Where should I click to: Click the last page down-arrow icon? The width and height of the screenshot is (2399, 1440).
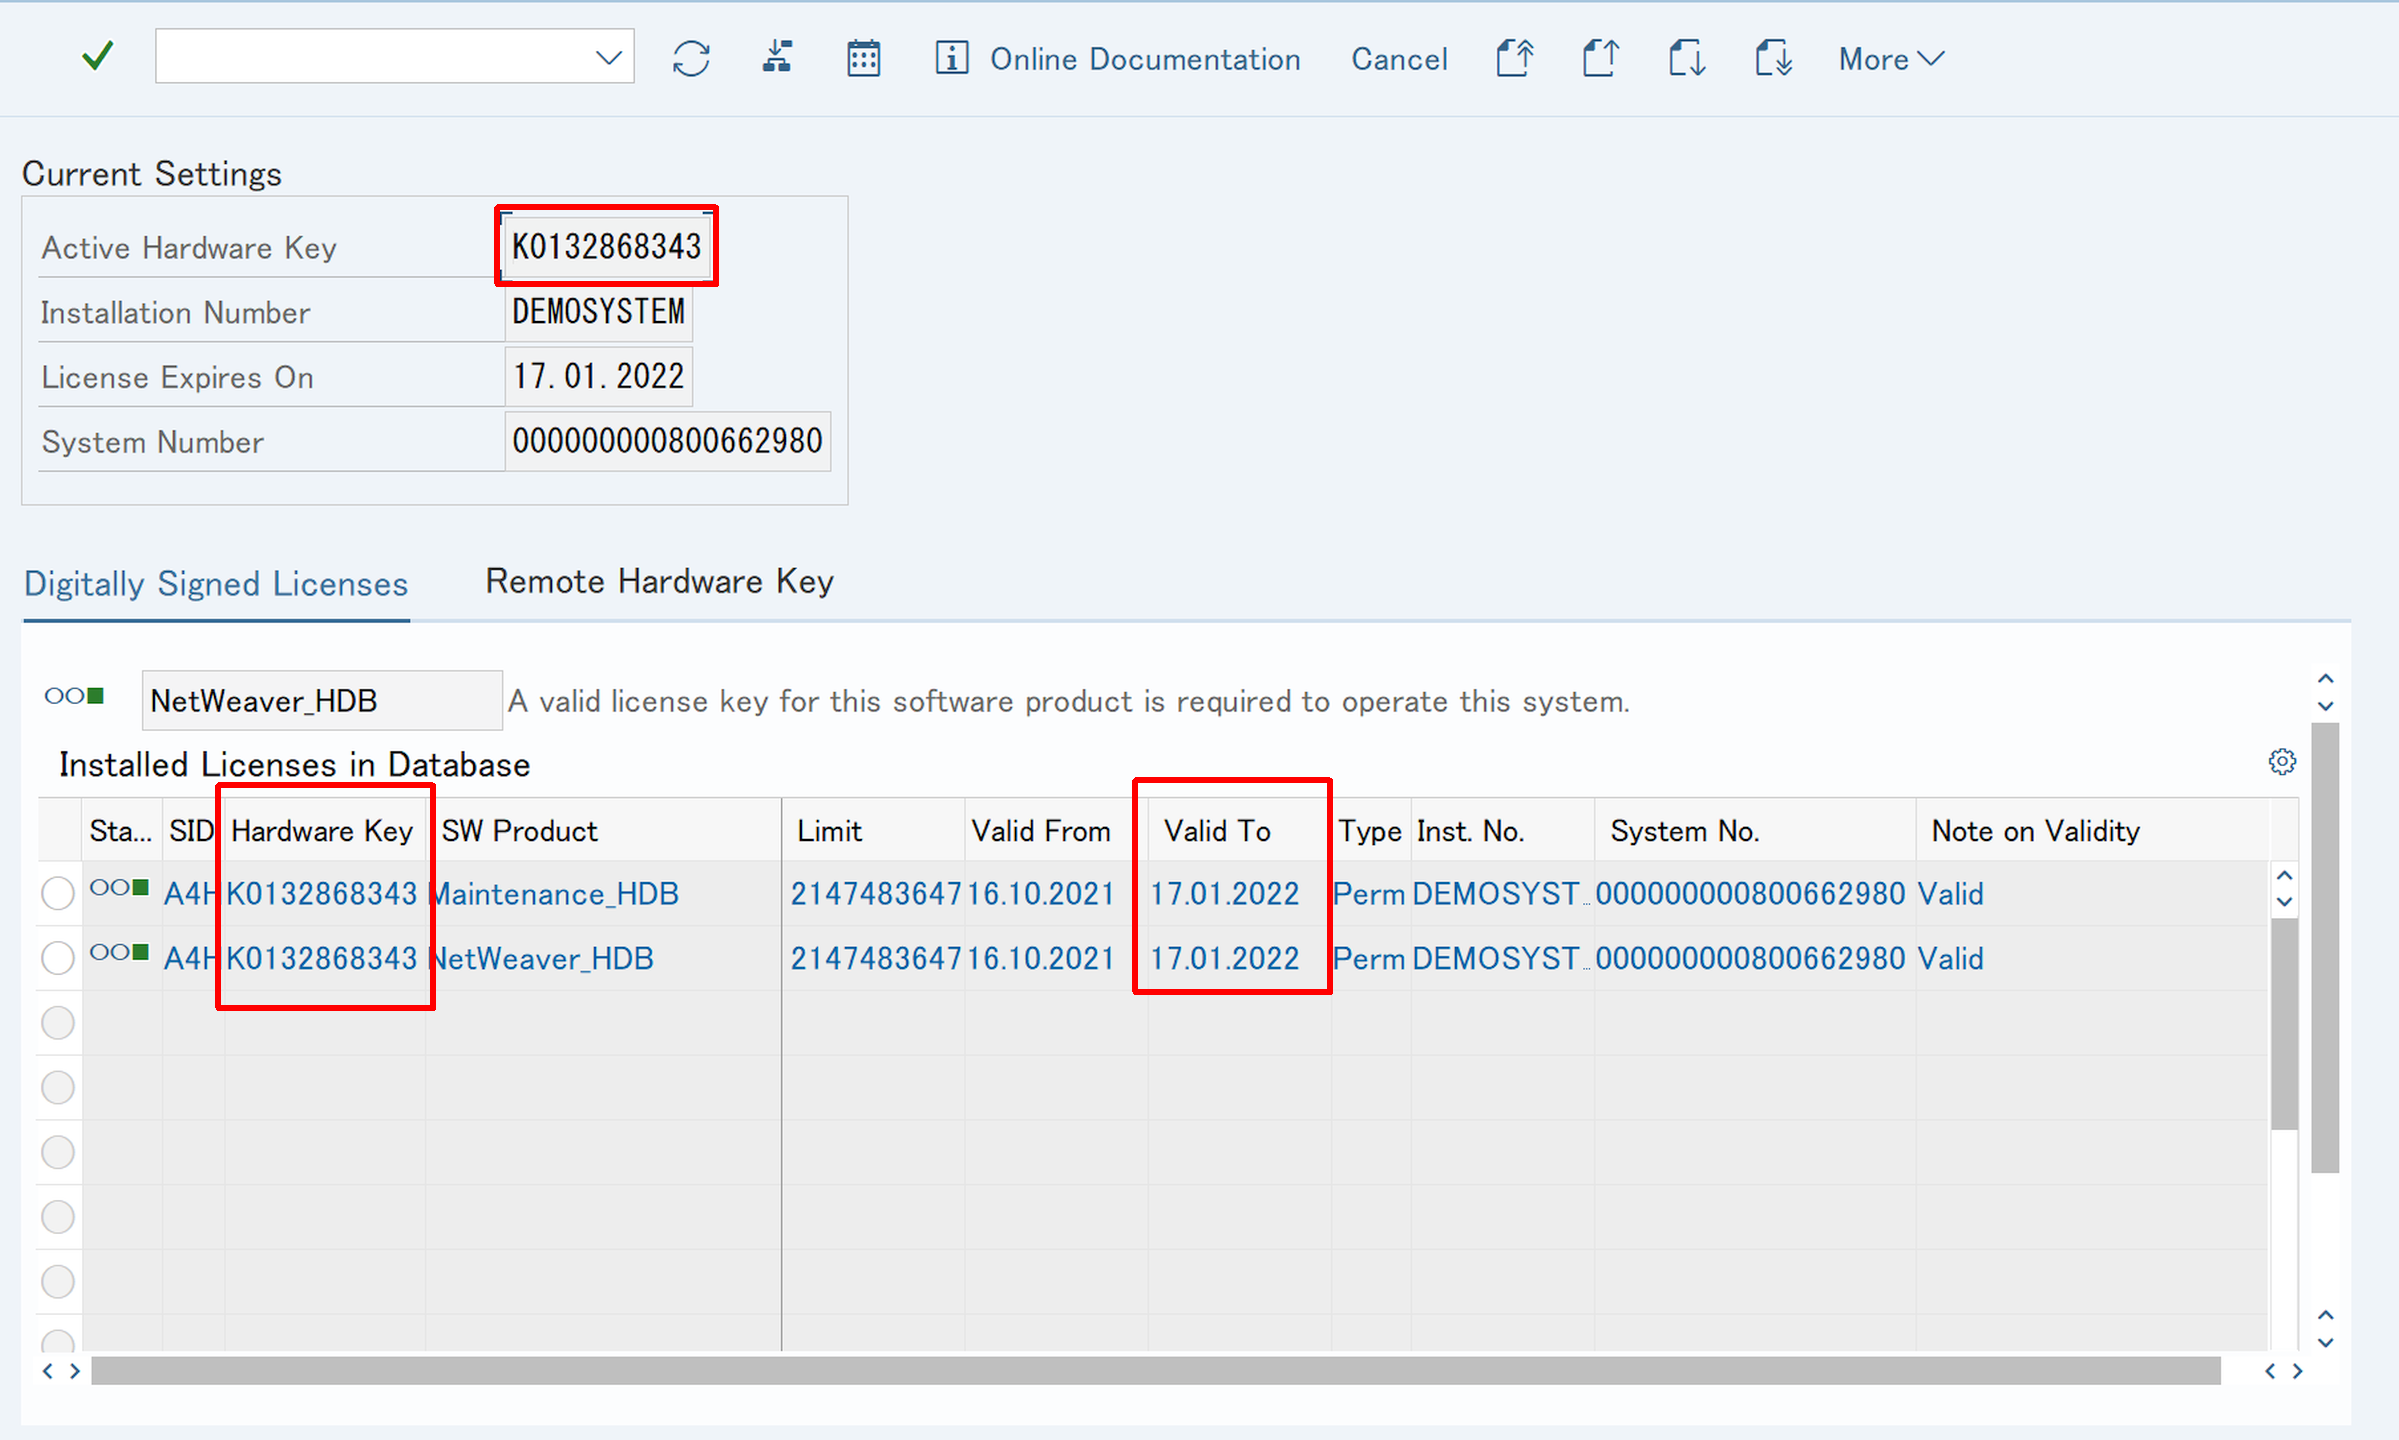[1773, 58]
